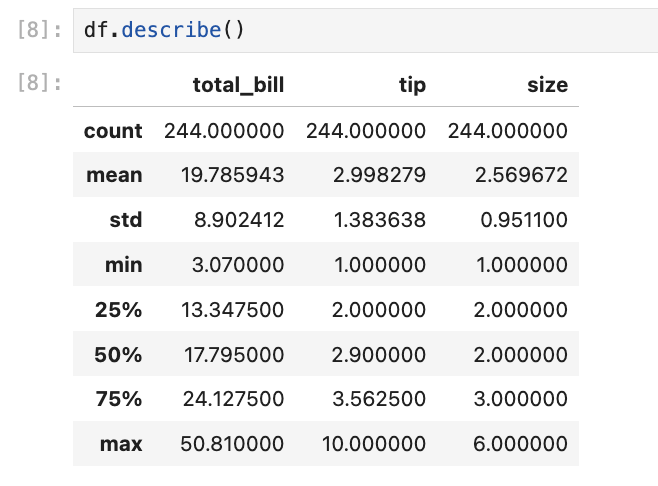Click the tip column header

pyautogui.click(x=413, y=86)
